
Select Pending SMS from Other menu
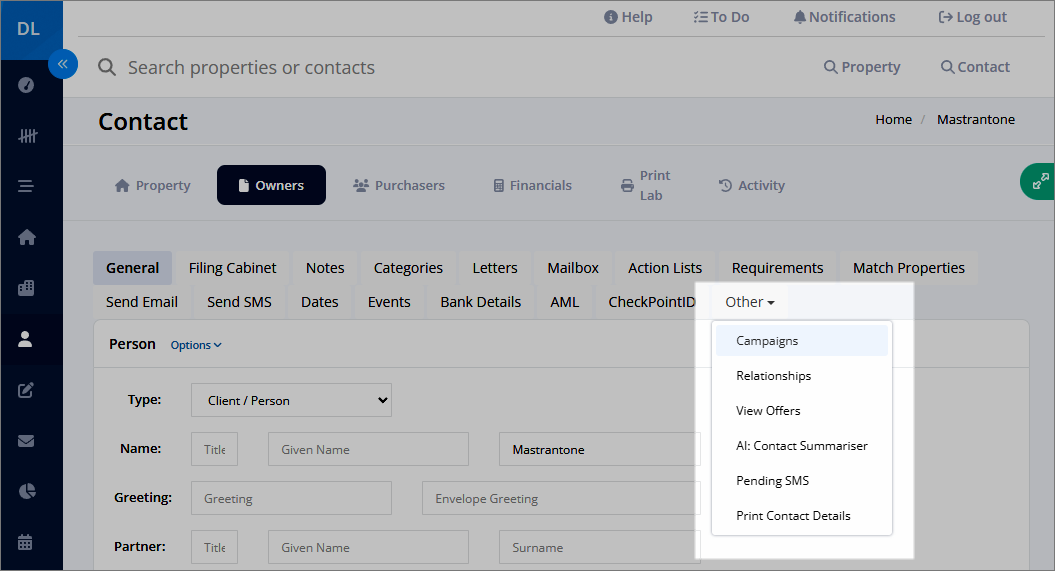802,480
